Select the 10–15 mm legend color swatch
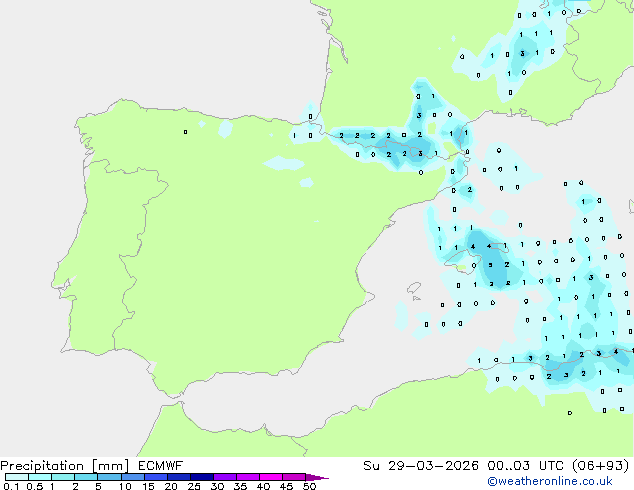 pyautogui.click(x=132, y=477)
